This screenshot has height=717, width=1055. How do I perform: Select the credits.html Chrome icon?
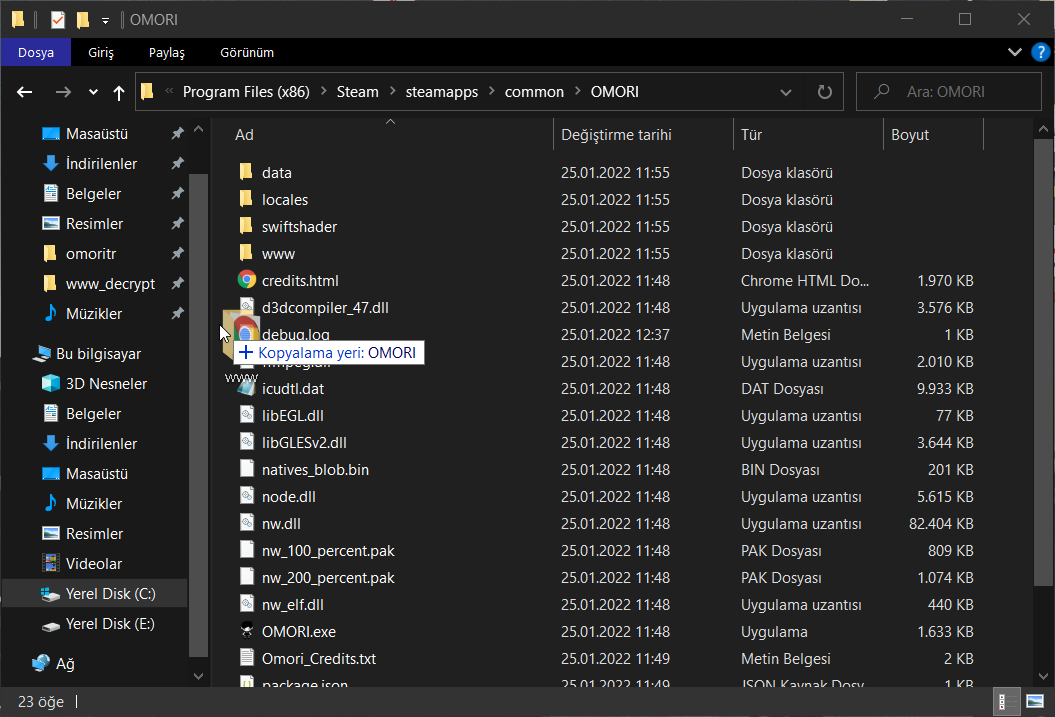(247, 280)
